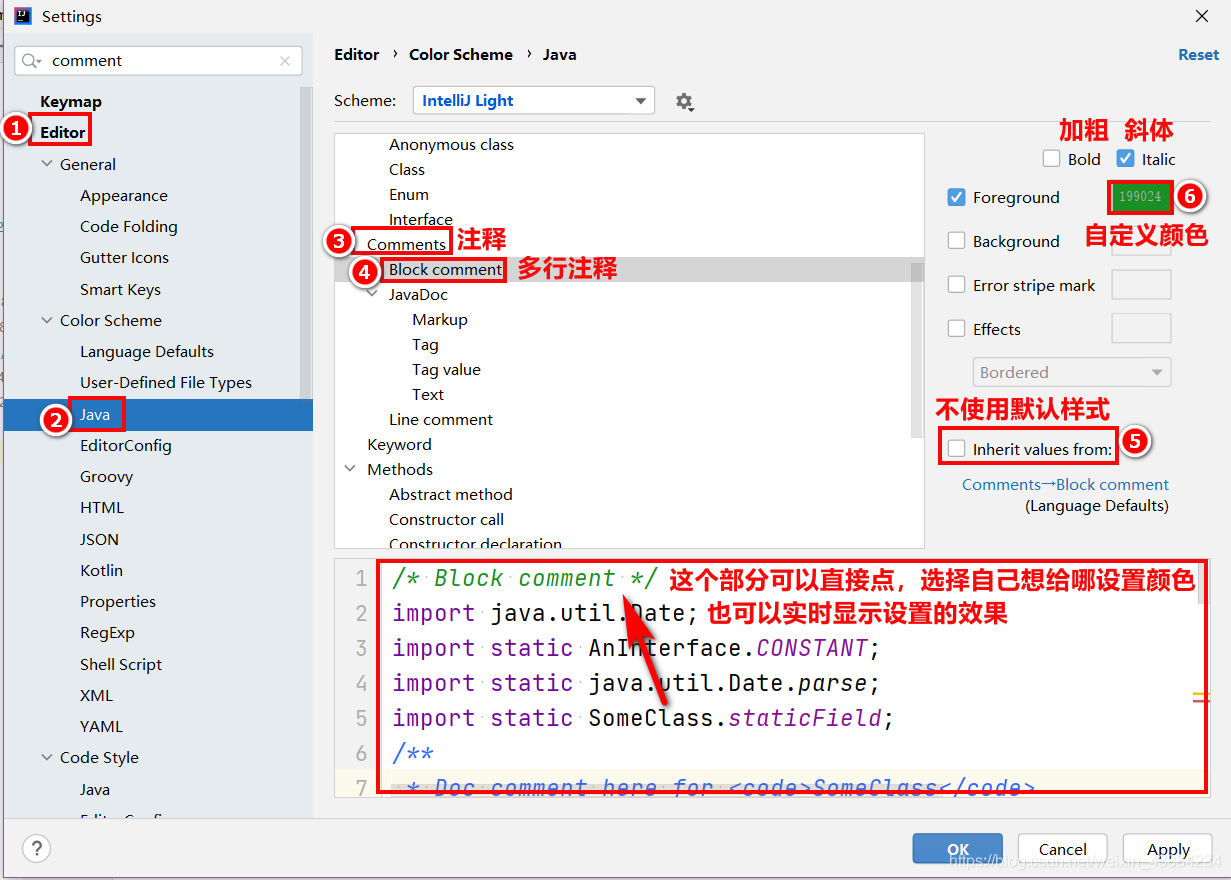This screenshot has width=1231, height=880.
Task: Open Gutter Icons settings page
Action: tap(125, 257)
